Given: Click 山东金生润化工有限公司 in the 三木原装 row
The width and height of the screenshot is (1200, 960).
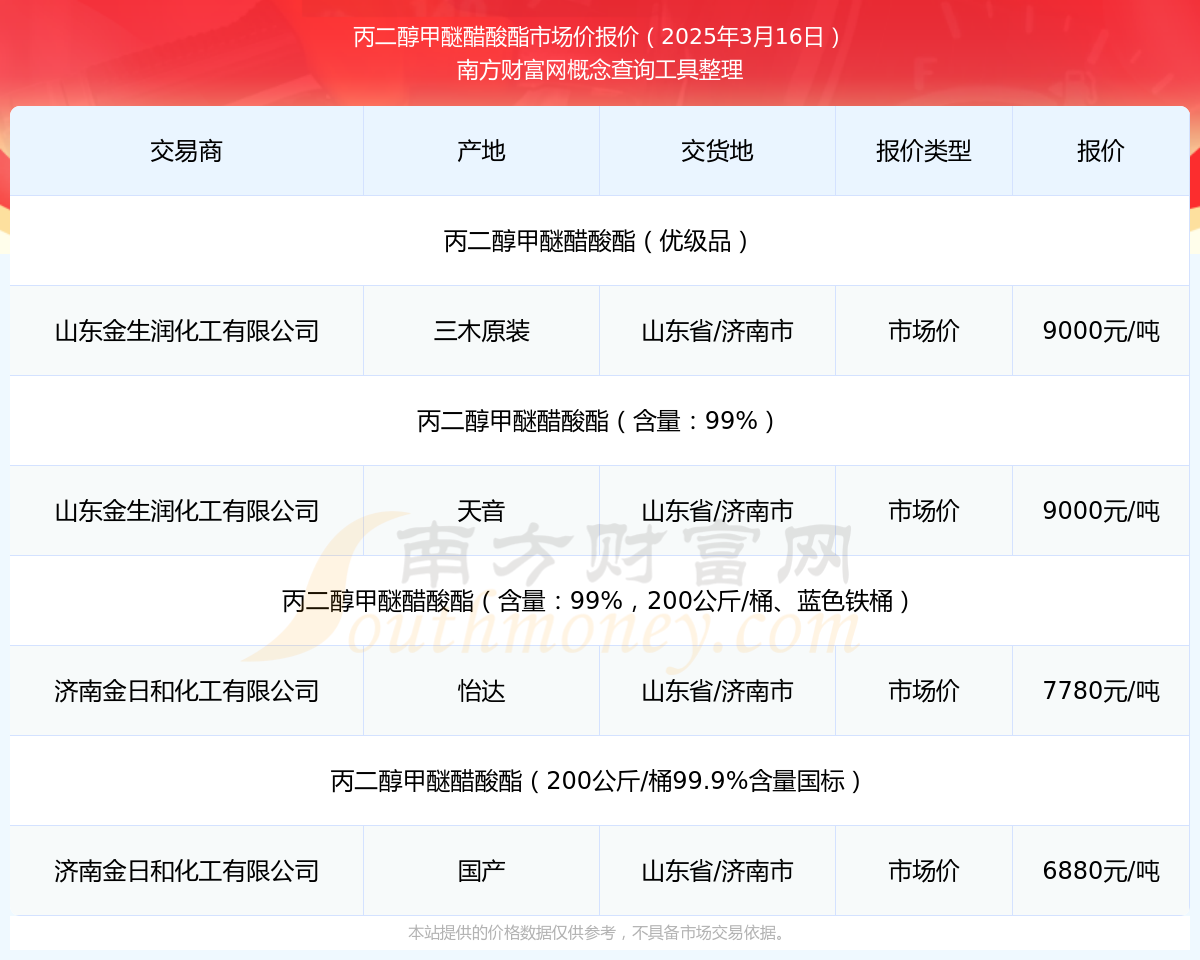Looking at the screenshot, I should pyautogui.click(x=186, y=331).
